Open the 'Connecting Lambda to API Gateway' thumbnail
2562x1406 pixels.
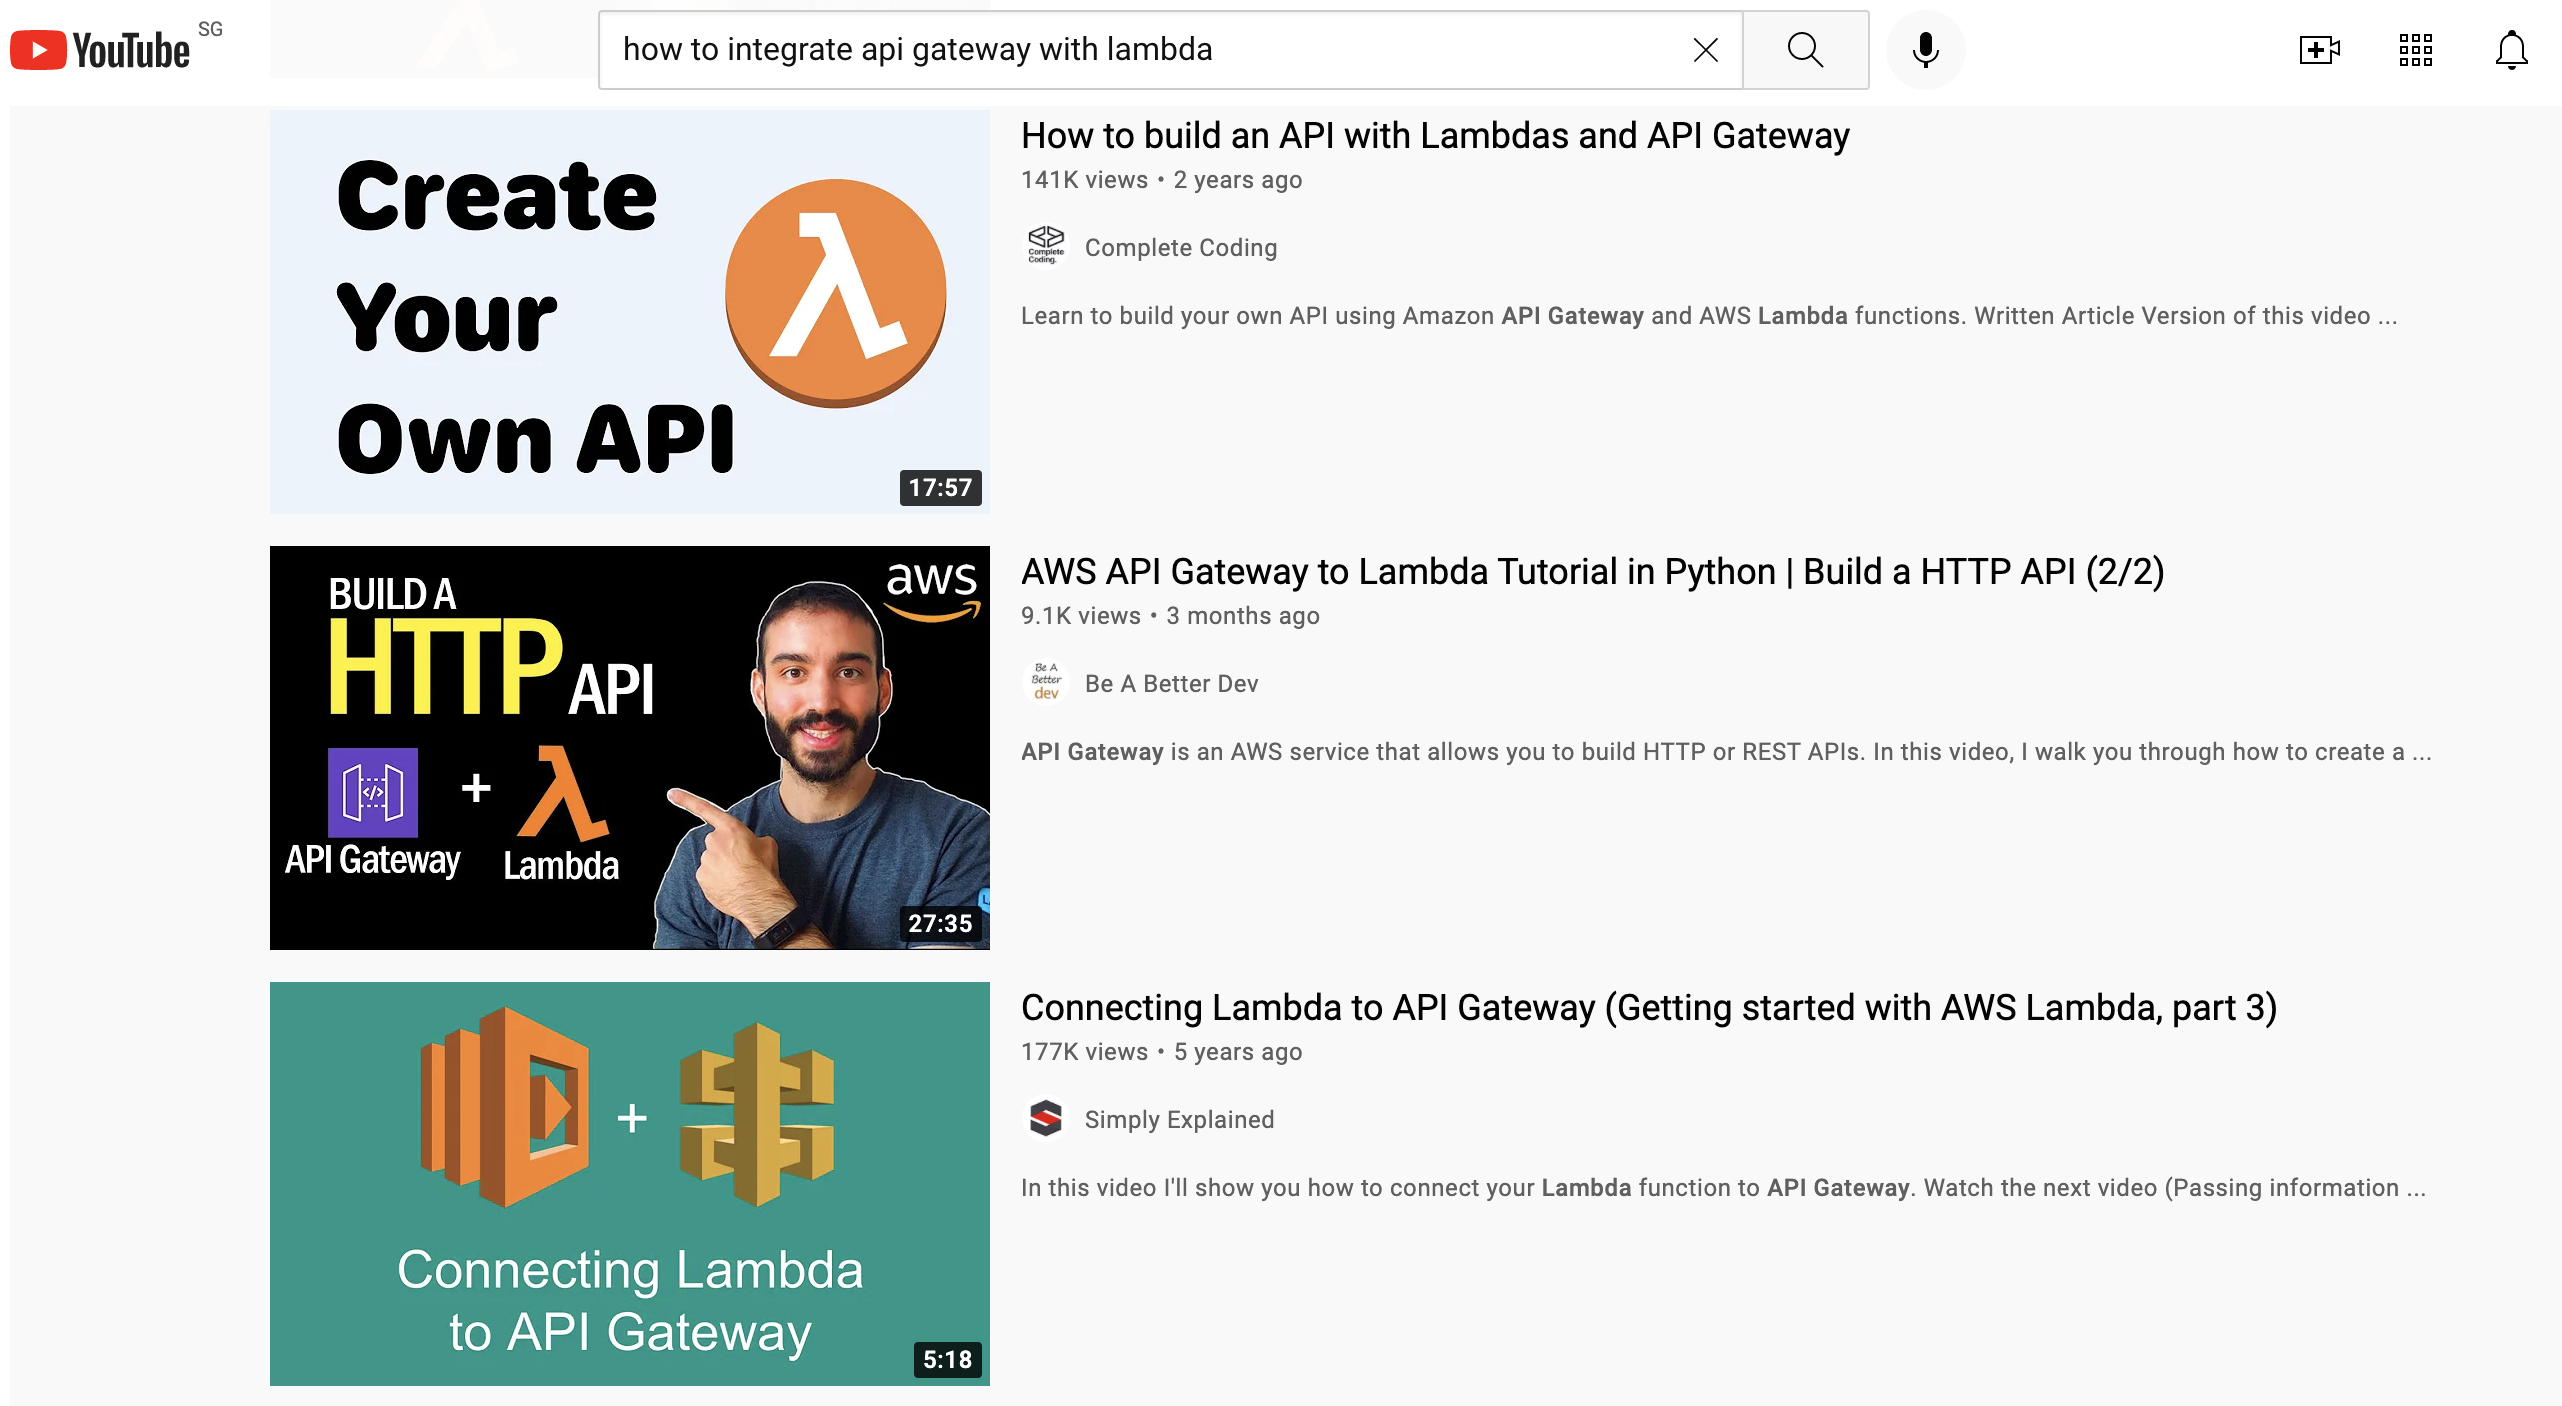629,1183
